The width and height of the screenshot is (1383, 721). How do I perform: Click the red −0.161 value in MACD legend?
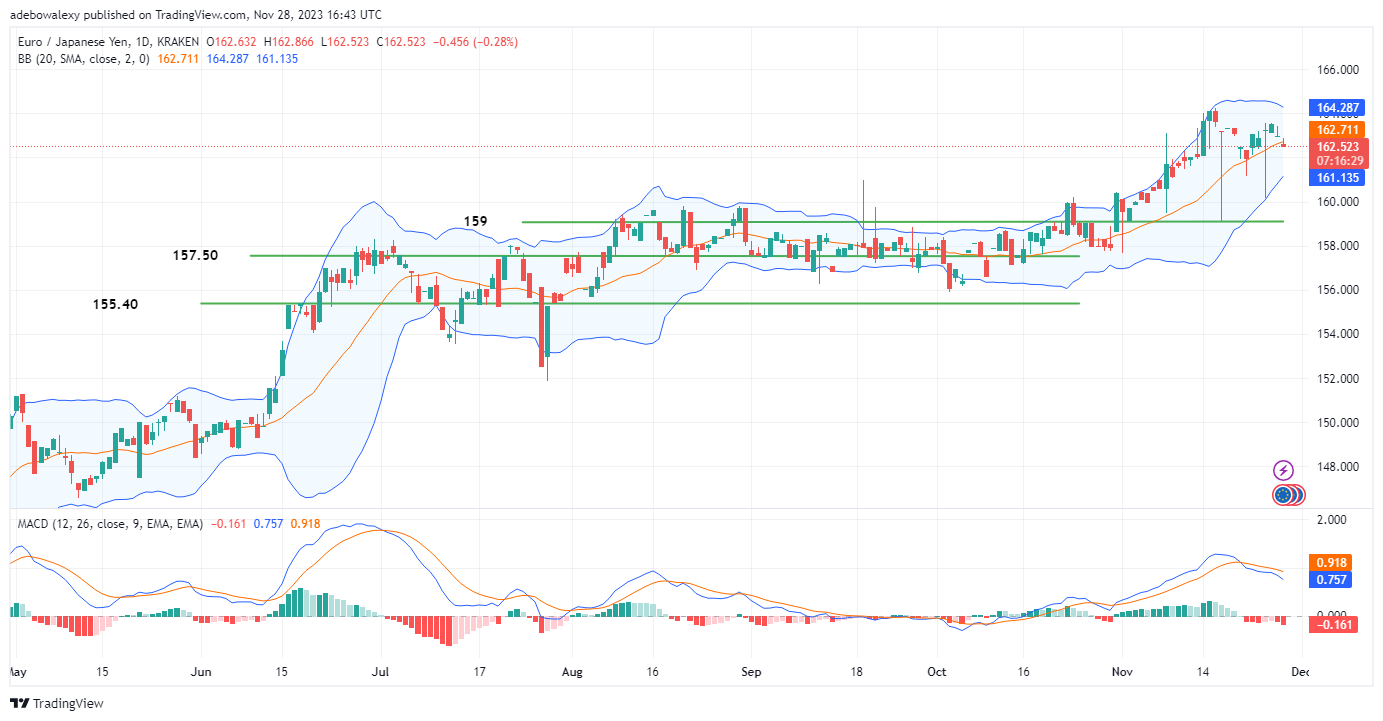click(x=227, y=524)
